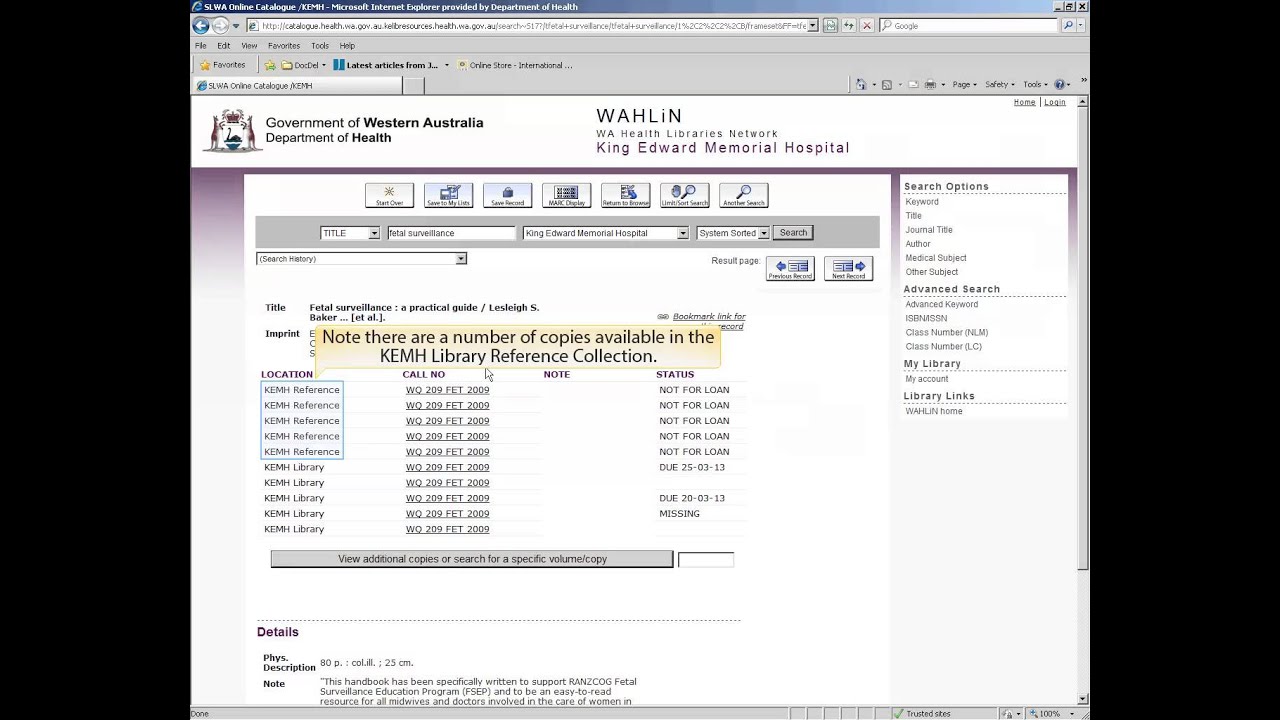The image size is (1280, 720).
Task: Open the command bar Tools dropdown
Action: tap(1035, 85)
